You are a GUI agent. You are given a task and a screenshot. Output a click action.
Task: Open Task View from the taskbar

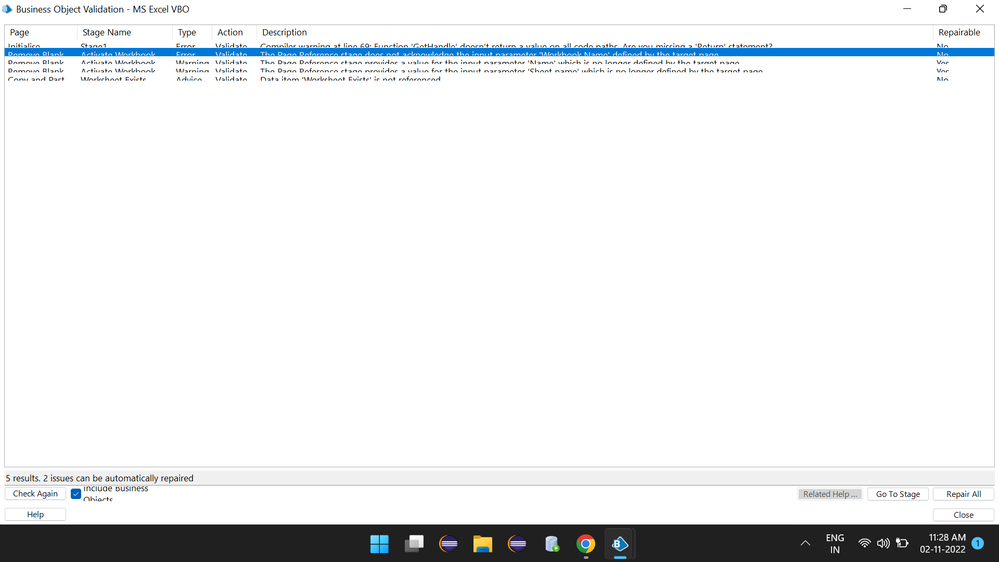click(414, 544)
